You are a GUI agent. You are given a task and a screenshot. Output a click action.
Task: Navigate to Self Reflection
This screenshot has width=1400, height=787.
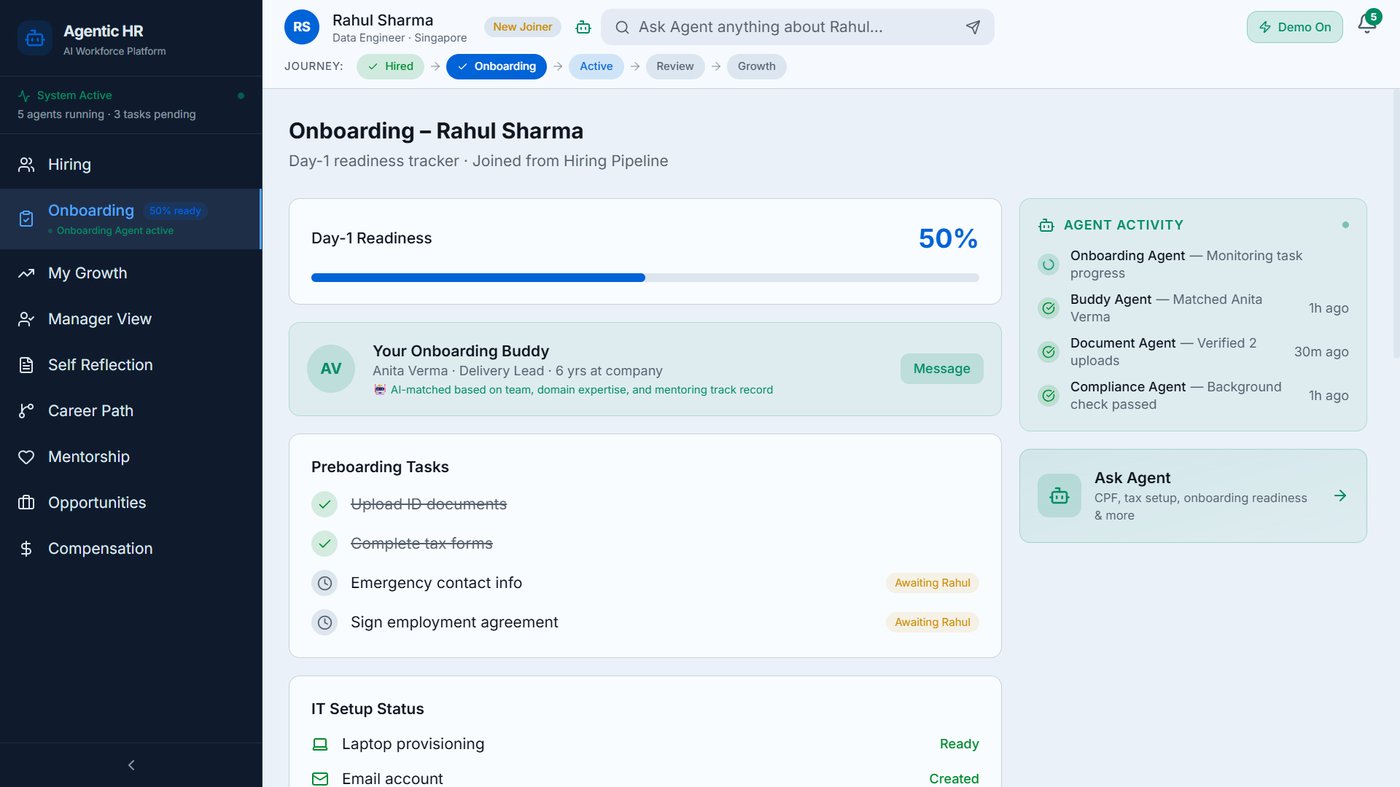131,365
